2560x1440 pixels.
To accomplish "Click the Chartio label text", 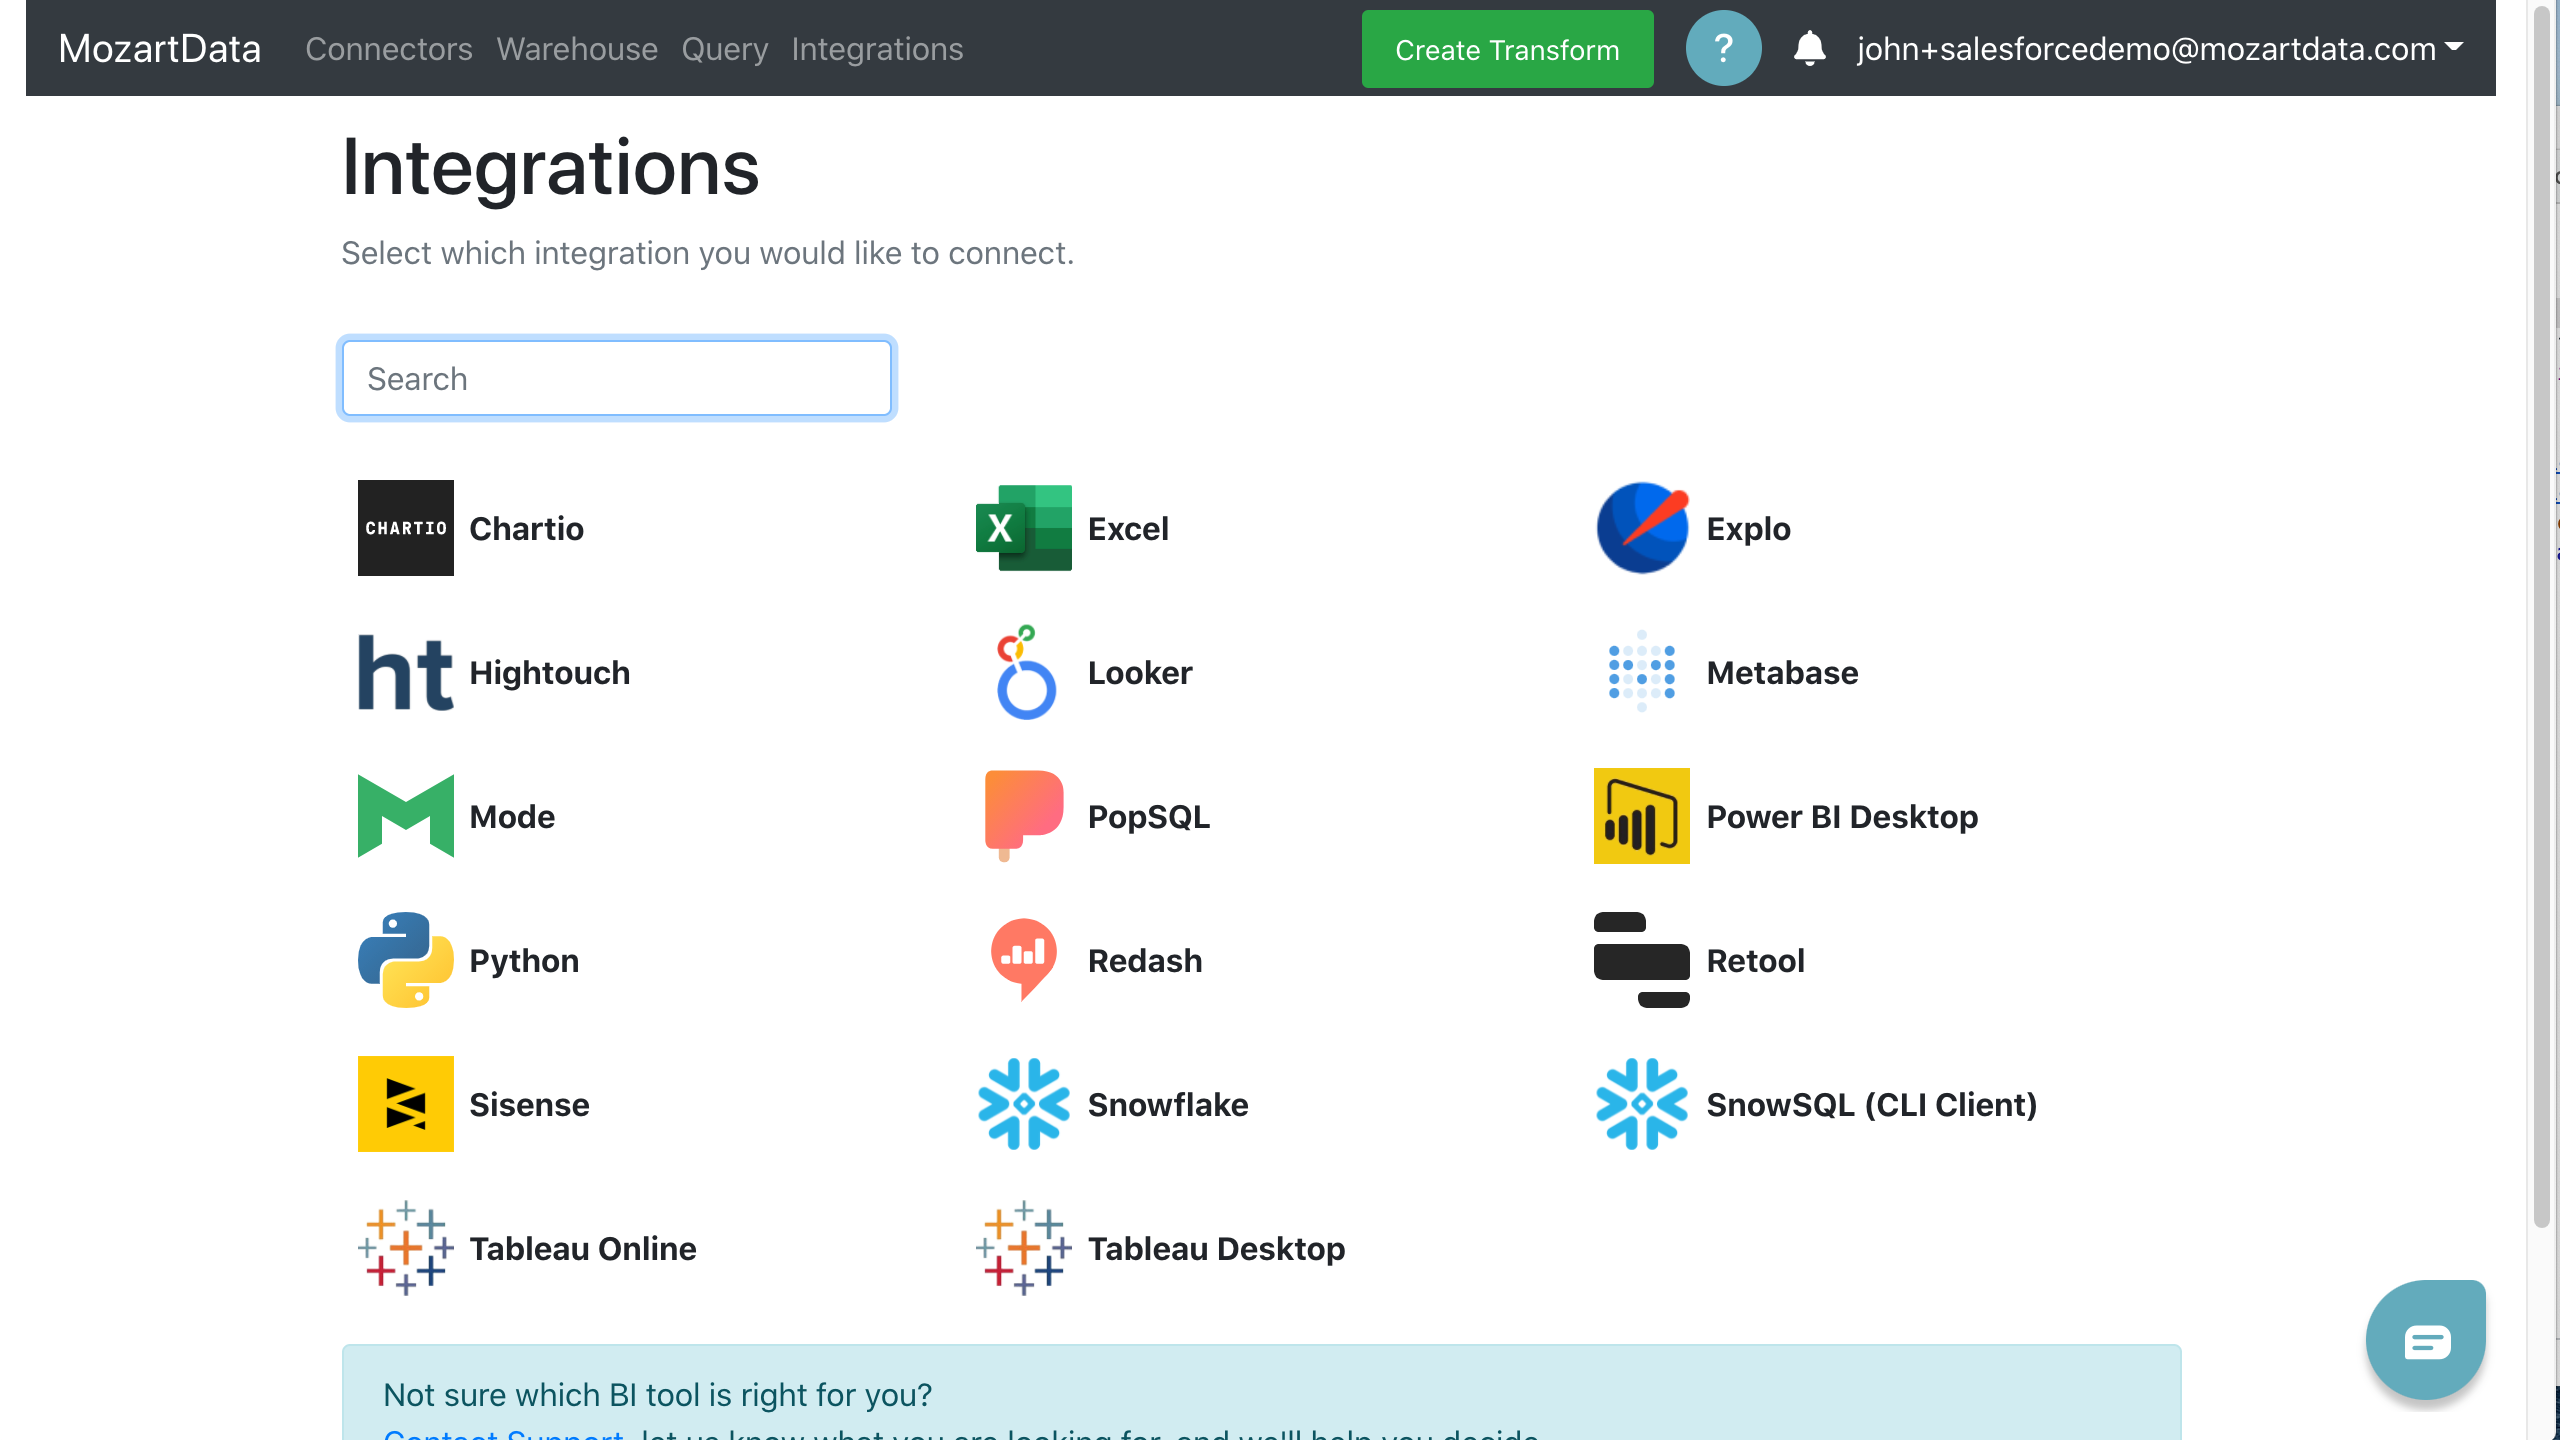I will [526, 528].
